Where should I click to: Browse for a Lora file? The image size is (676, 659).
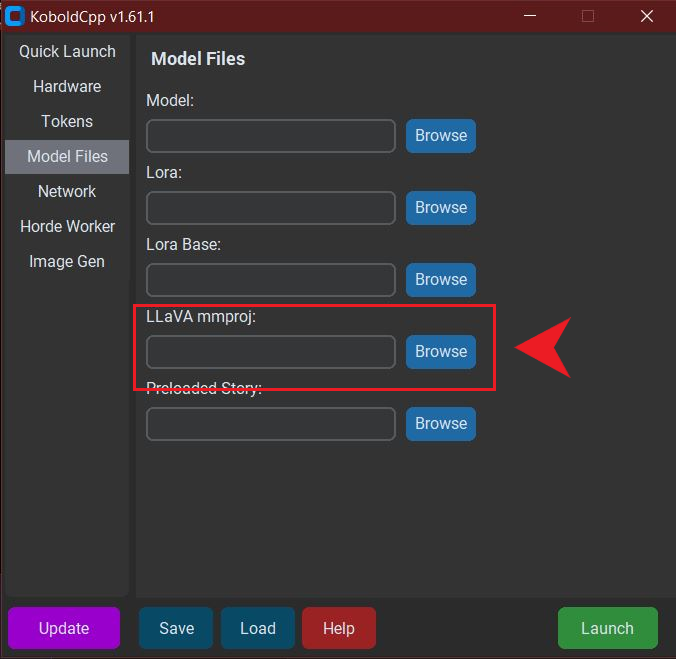pyautogui.click(x=441, y=208)
